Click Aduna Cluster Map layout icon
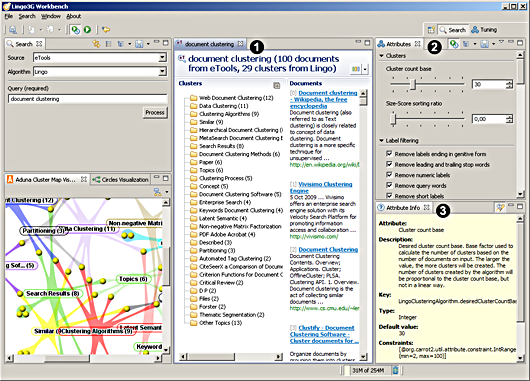The height and width of the screenshot is (381, 530). (157, 192)
